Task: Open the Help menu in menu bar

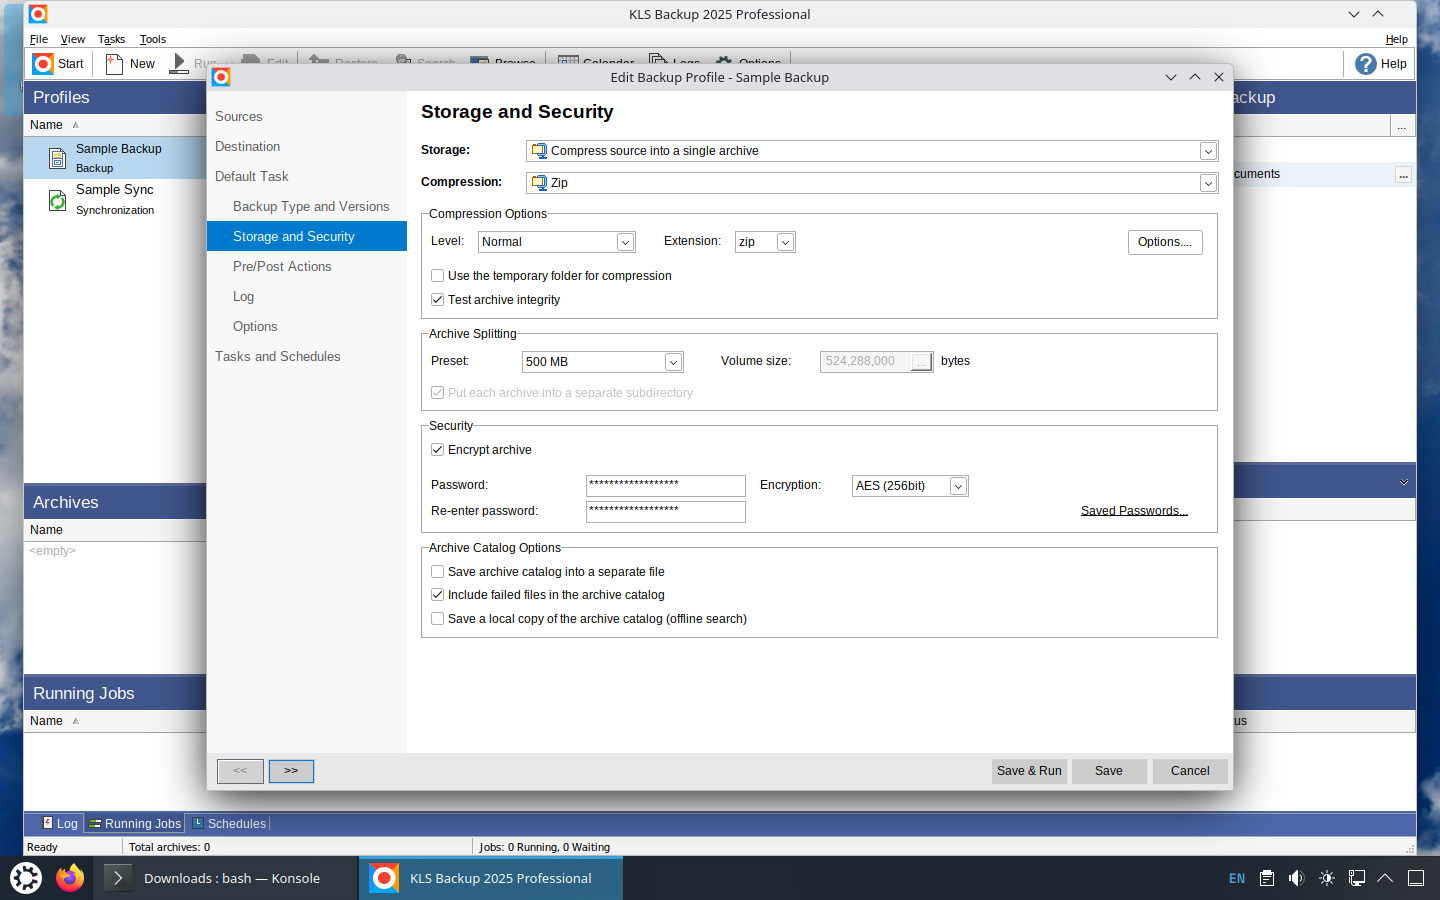Action: (x=1396, y=40)
